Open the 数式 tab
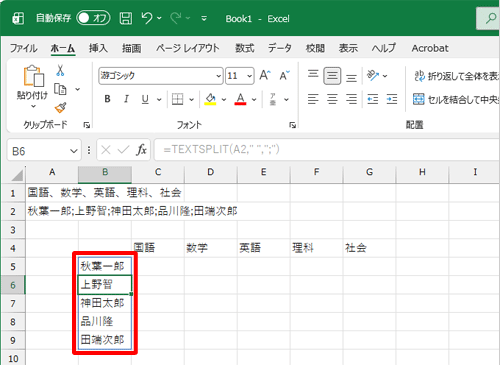Screen dimensions: 500x365 click(245, 48)
